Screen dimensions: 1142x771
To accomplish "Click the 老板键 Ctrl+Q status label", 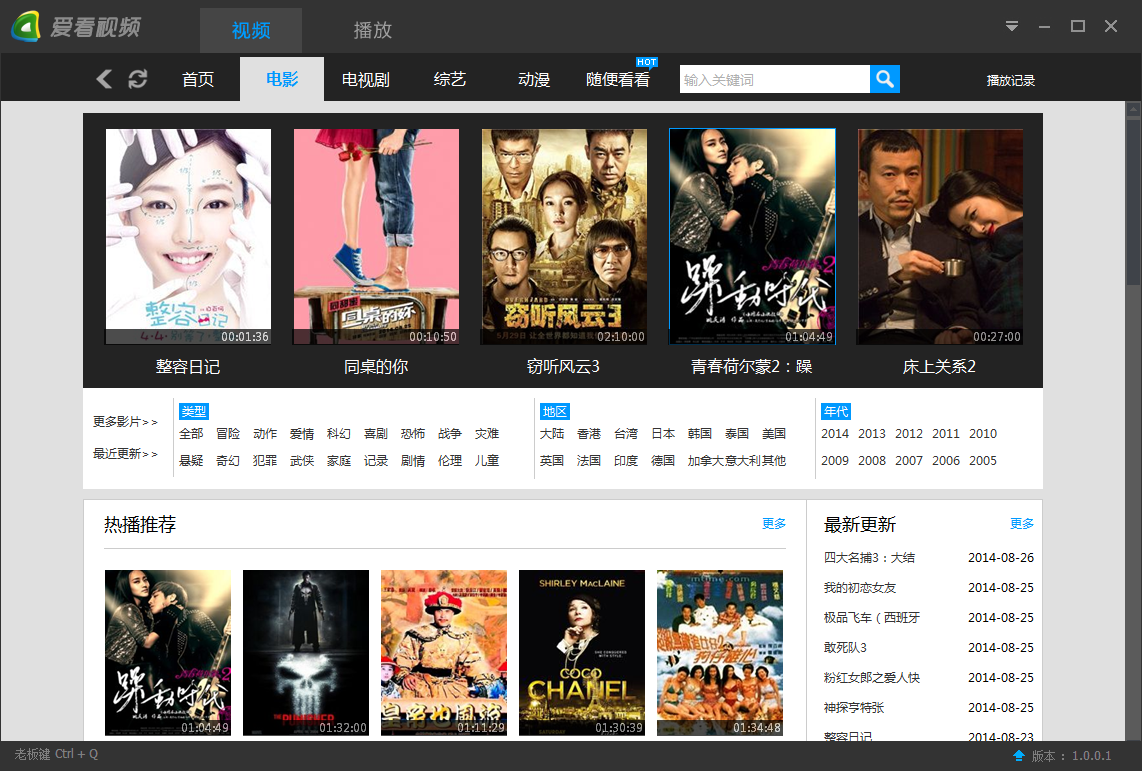I will click(x=56, y=754).
